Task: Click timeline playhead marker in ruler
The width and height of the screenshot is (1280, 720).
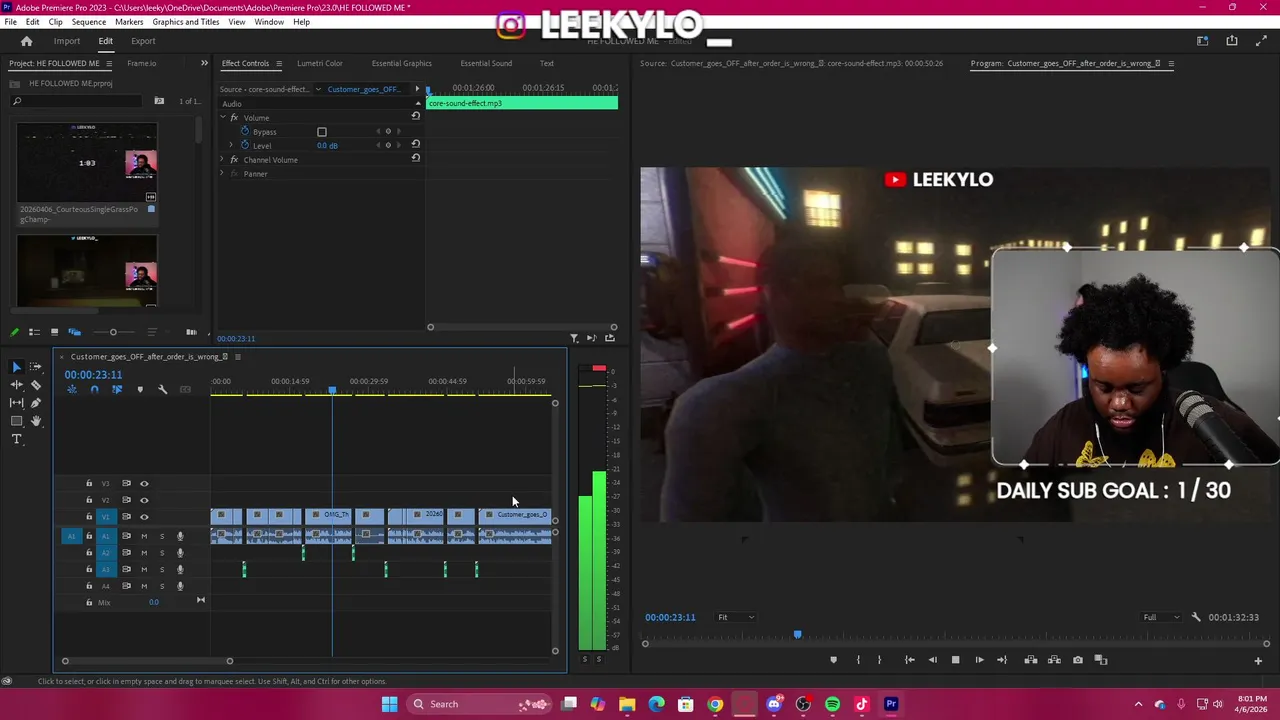Action: tap(332, 390)
